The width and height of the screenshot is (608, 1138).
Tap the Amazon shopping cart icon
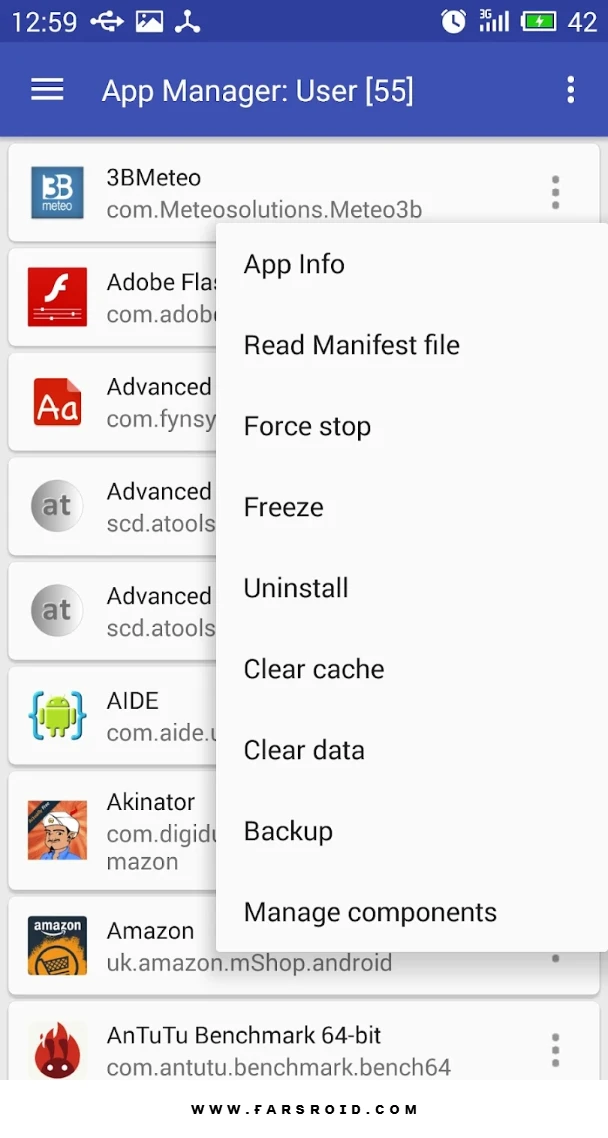[57, 945]
